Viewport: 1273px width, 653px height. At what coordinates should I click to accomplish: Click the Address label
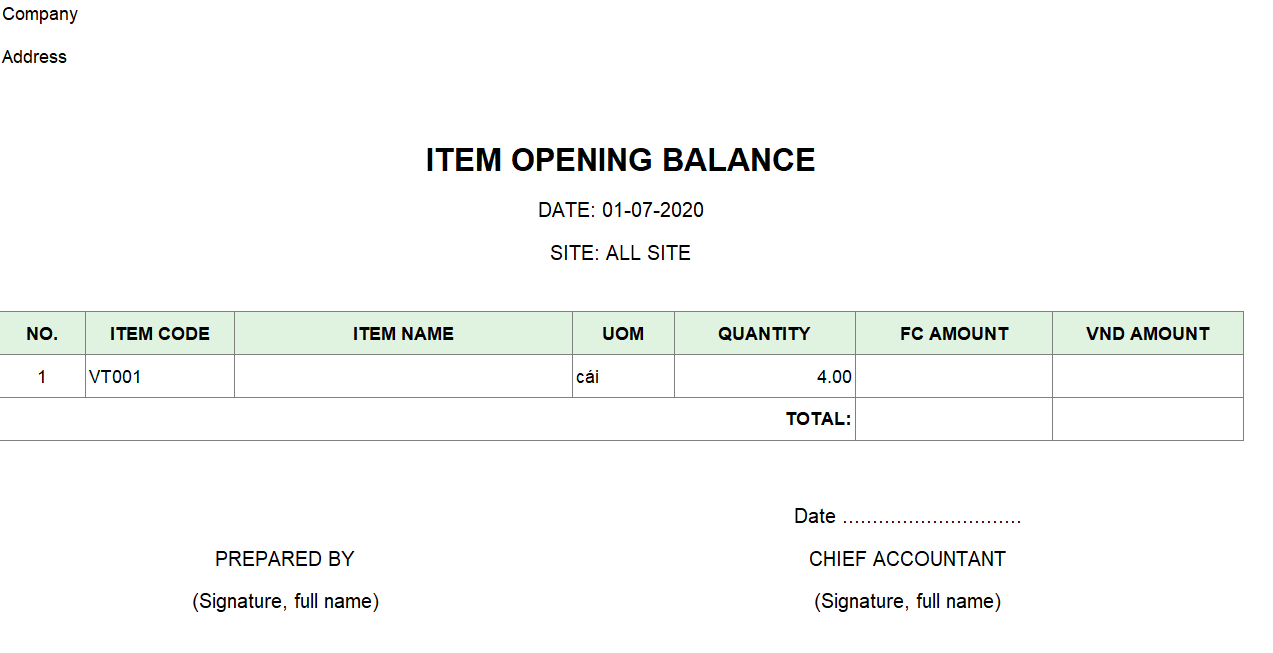(34, 57)
